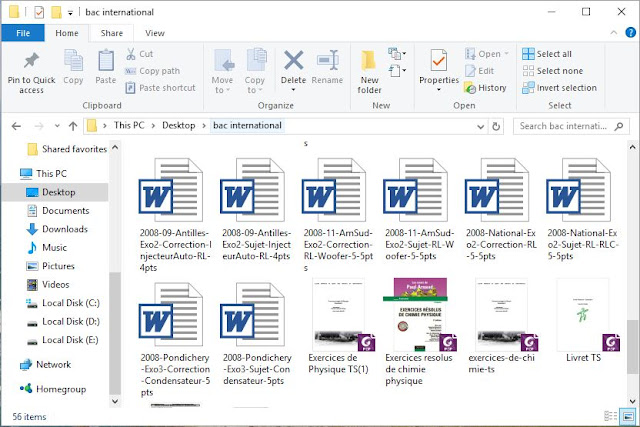640x427 pixels.
Task: Select This PC in navigation pane
Action: coord(43,173)
